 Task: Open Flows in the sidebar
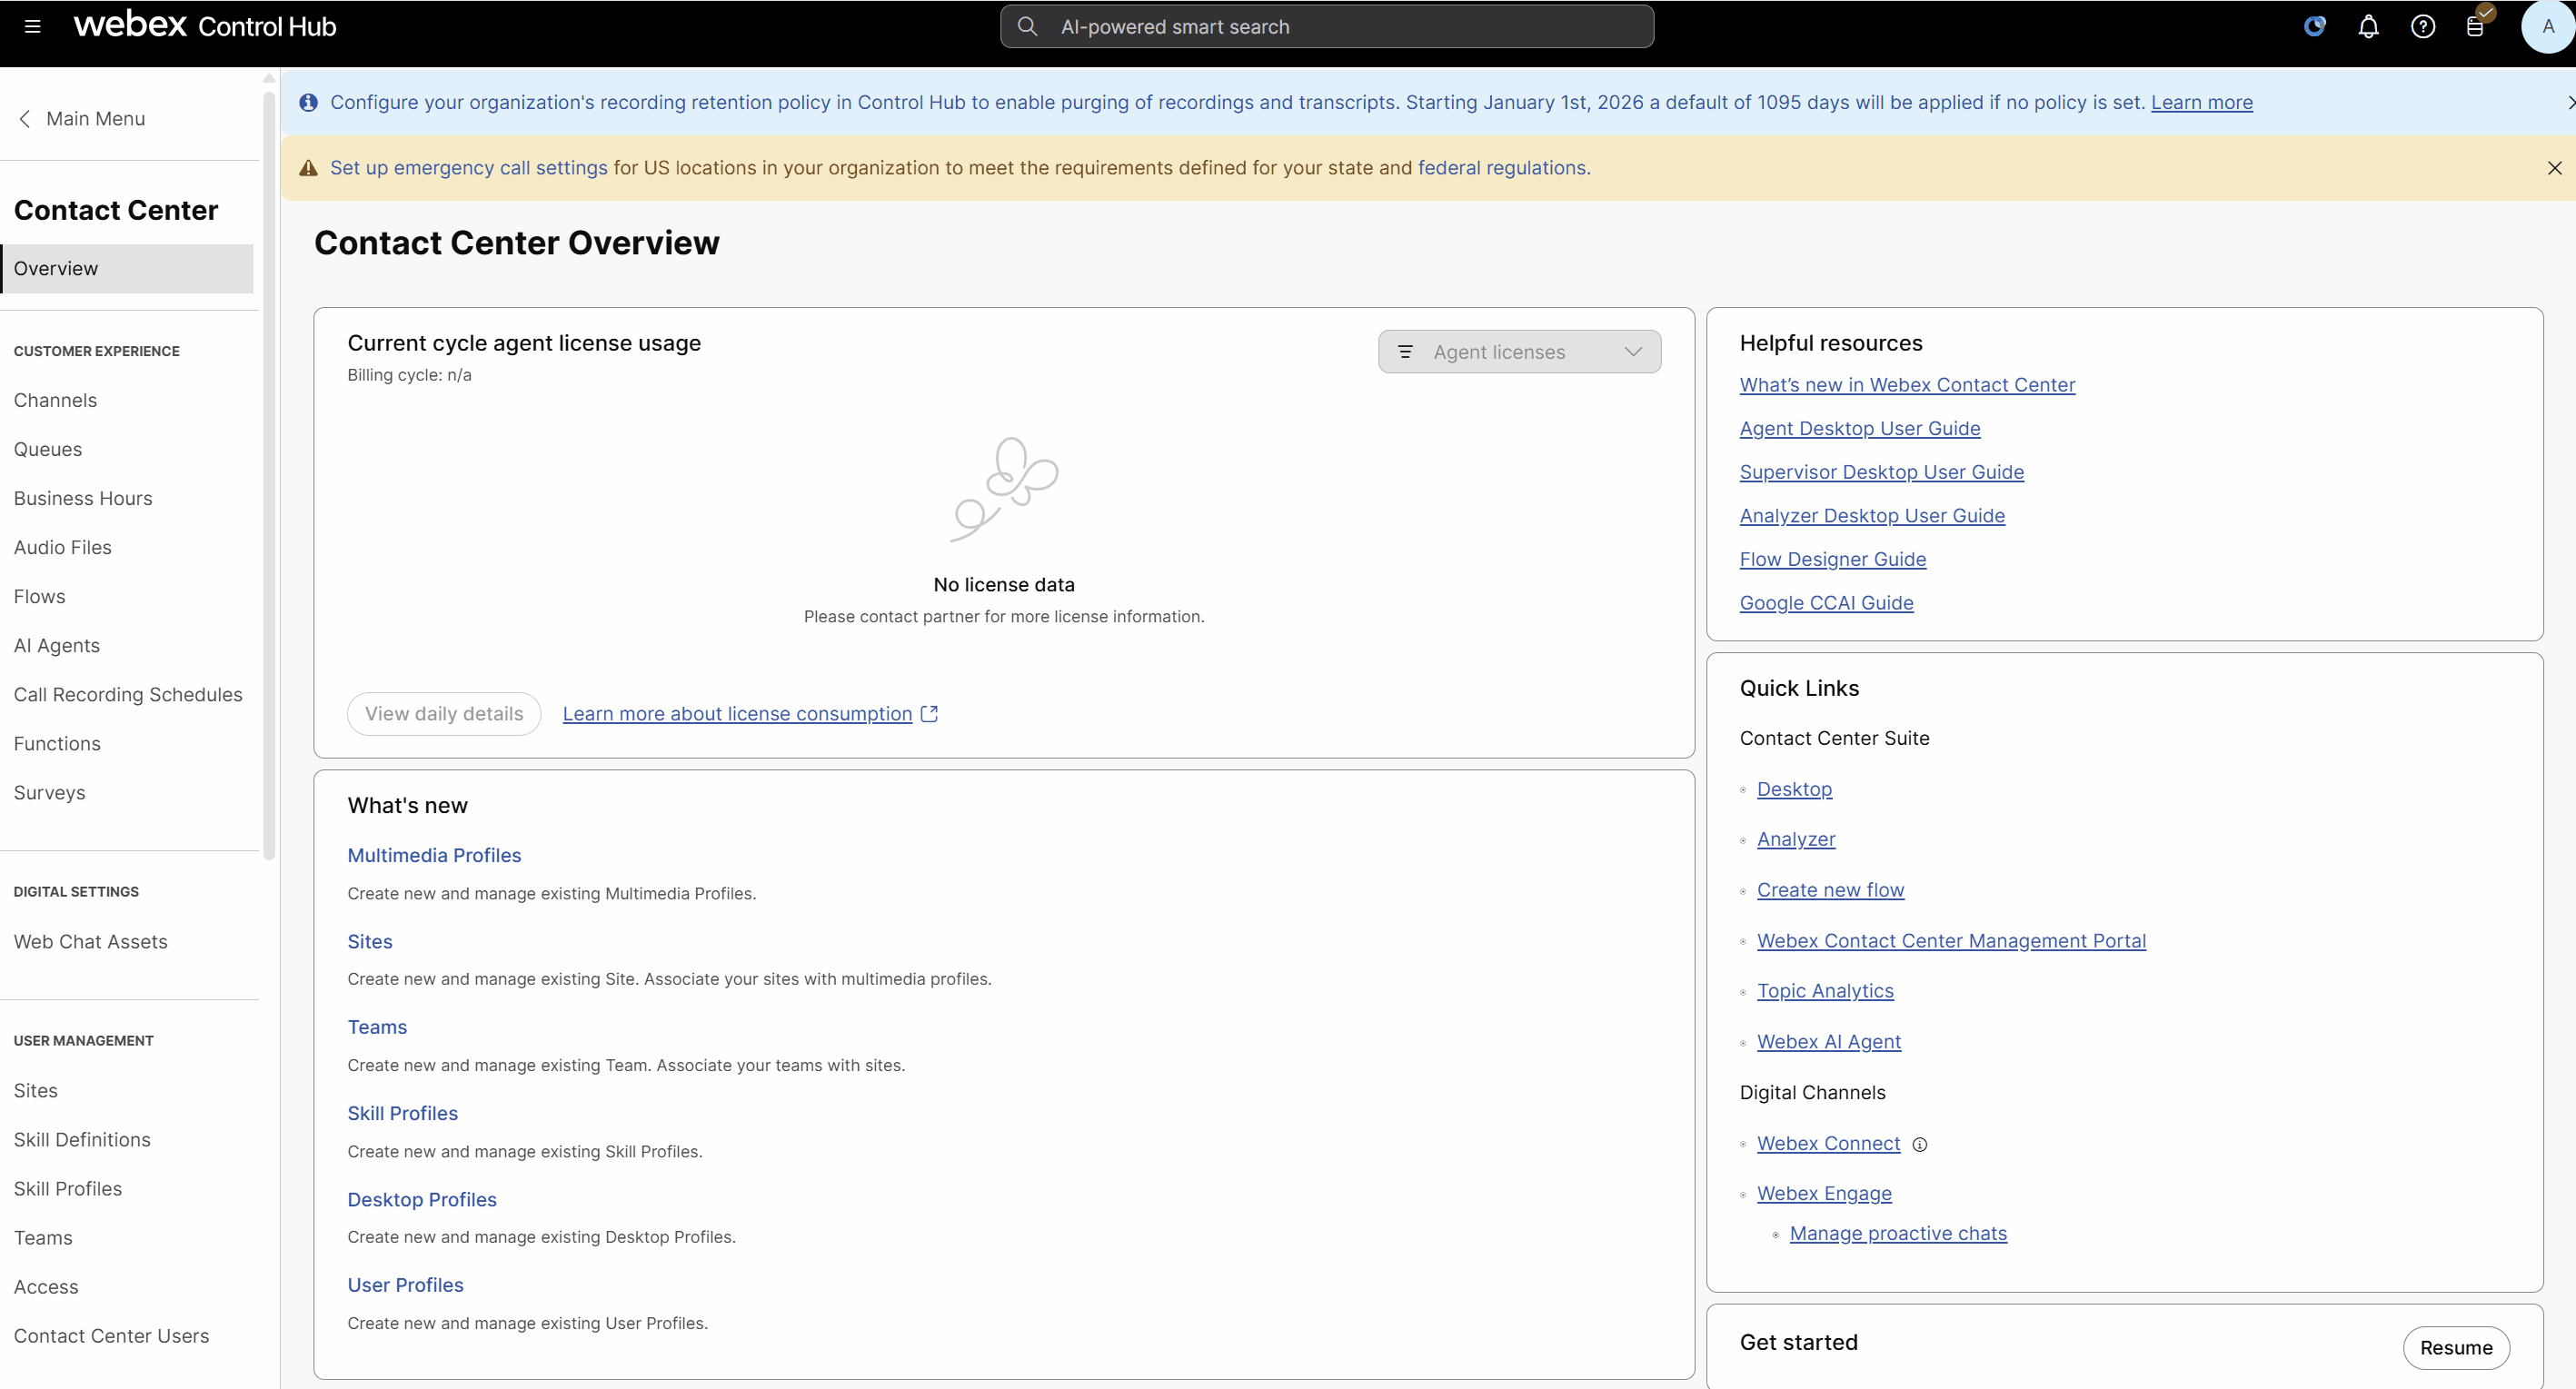40,596
